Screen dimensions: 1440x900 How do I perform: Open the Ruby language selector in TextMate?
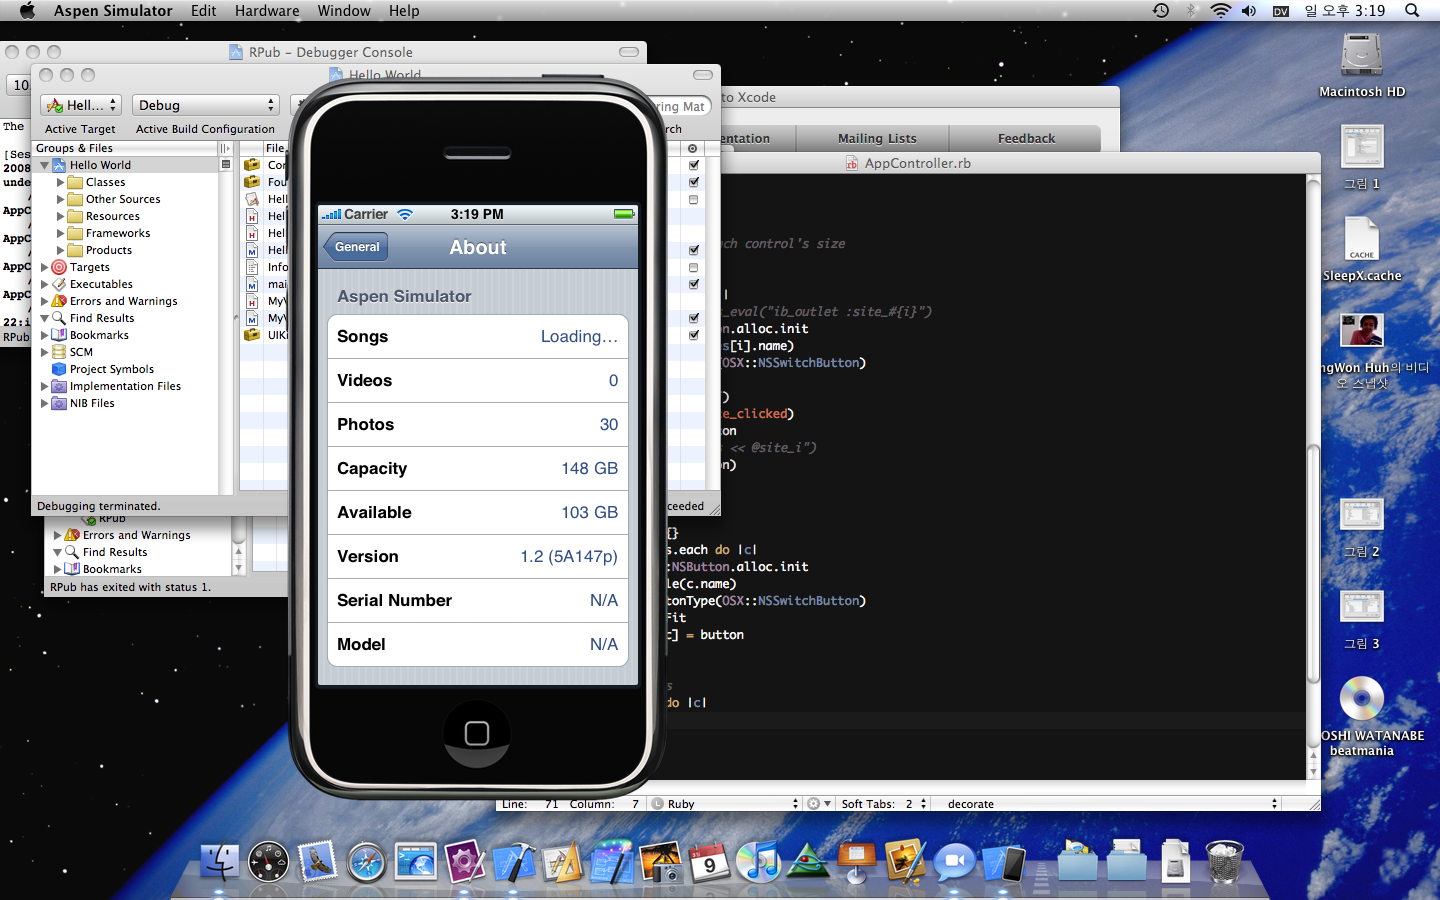tap(726, 803)
